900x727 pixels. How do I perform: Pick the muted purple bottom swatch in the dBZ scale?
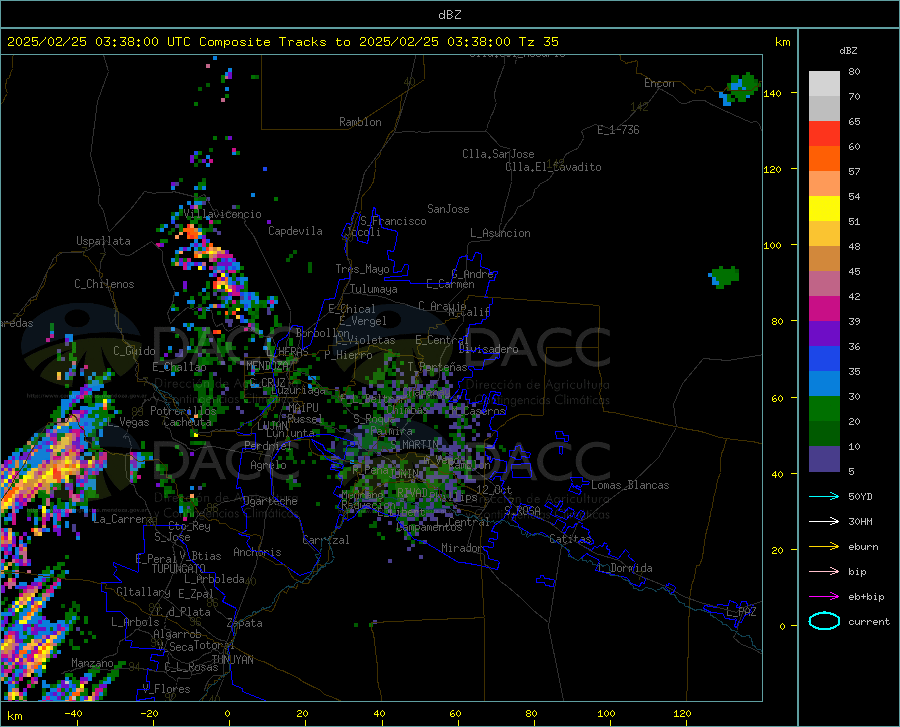[824, 458]
